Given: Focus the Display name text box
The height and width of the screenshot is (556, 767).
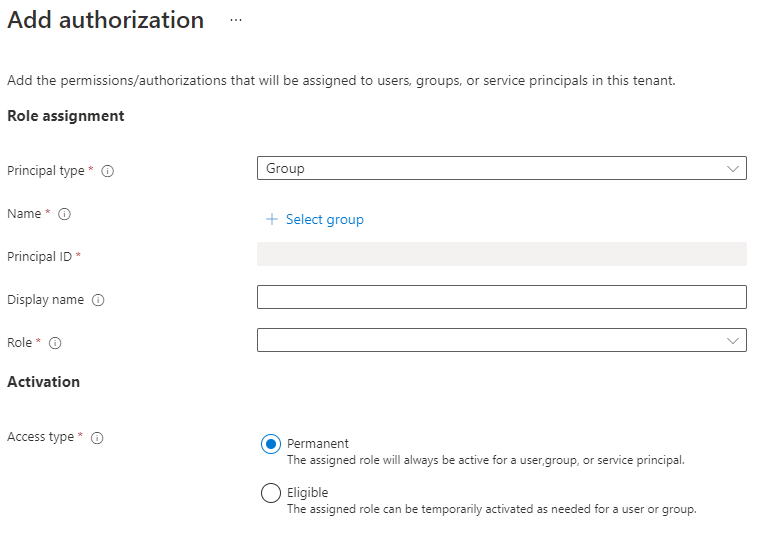Looking at the screenshot, I should [x=500, y=297].
